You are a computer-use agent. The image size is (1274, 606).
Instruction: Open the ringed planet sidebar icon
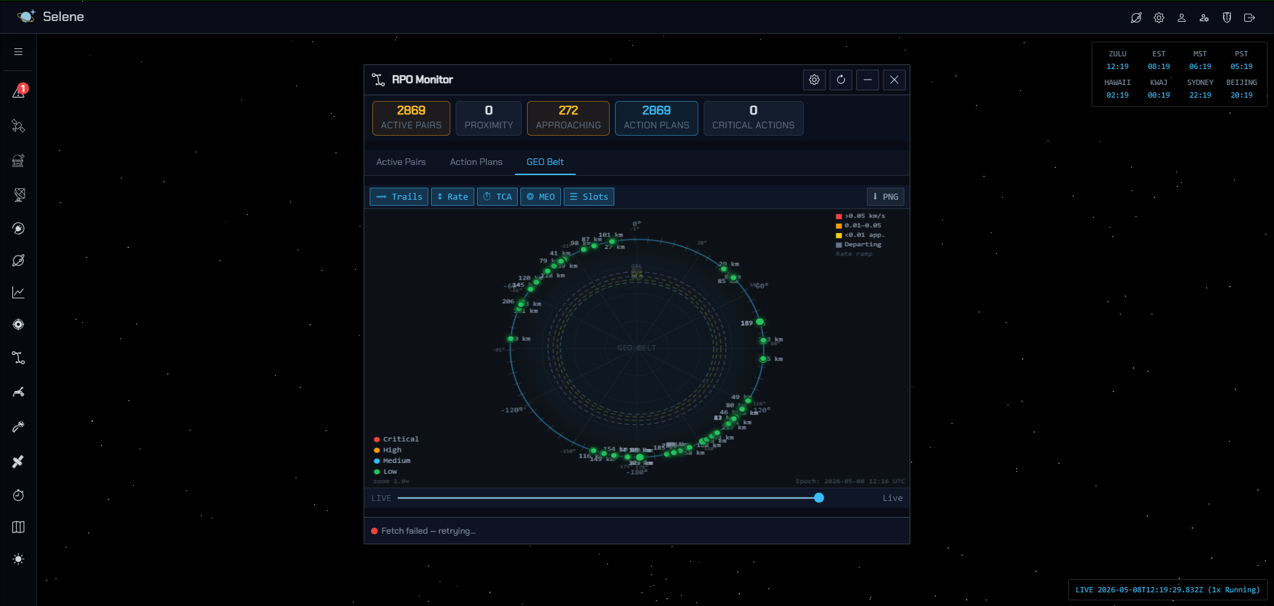coord(18,260)
